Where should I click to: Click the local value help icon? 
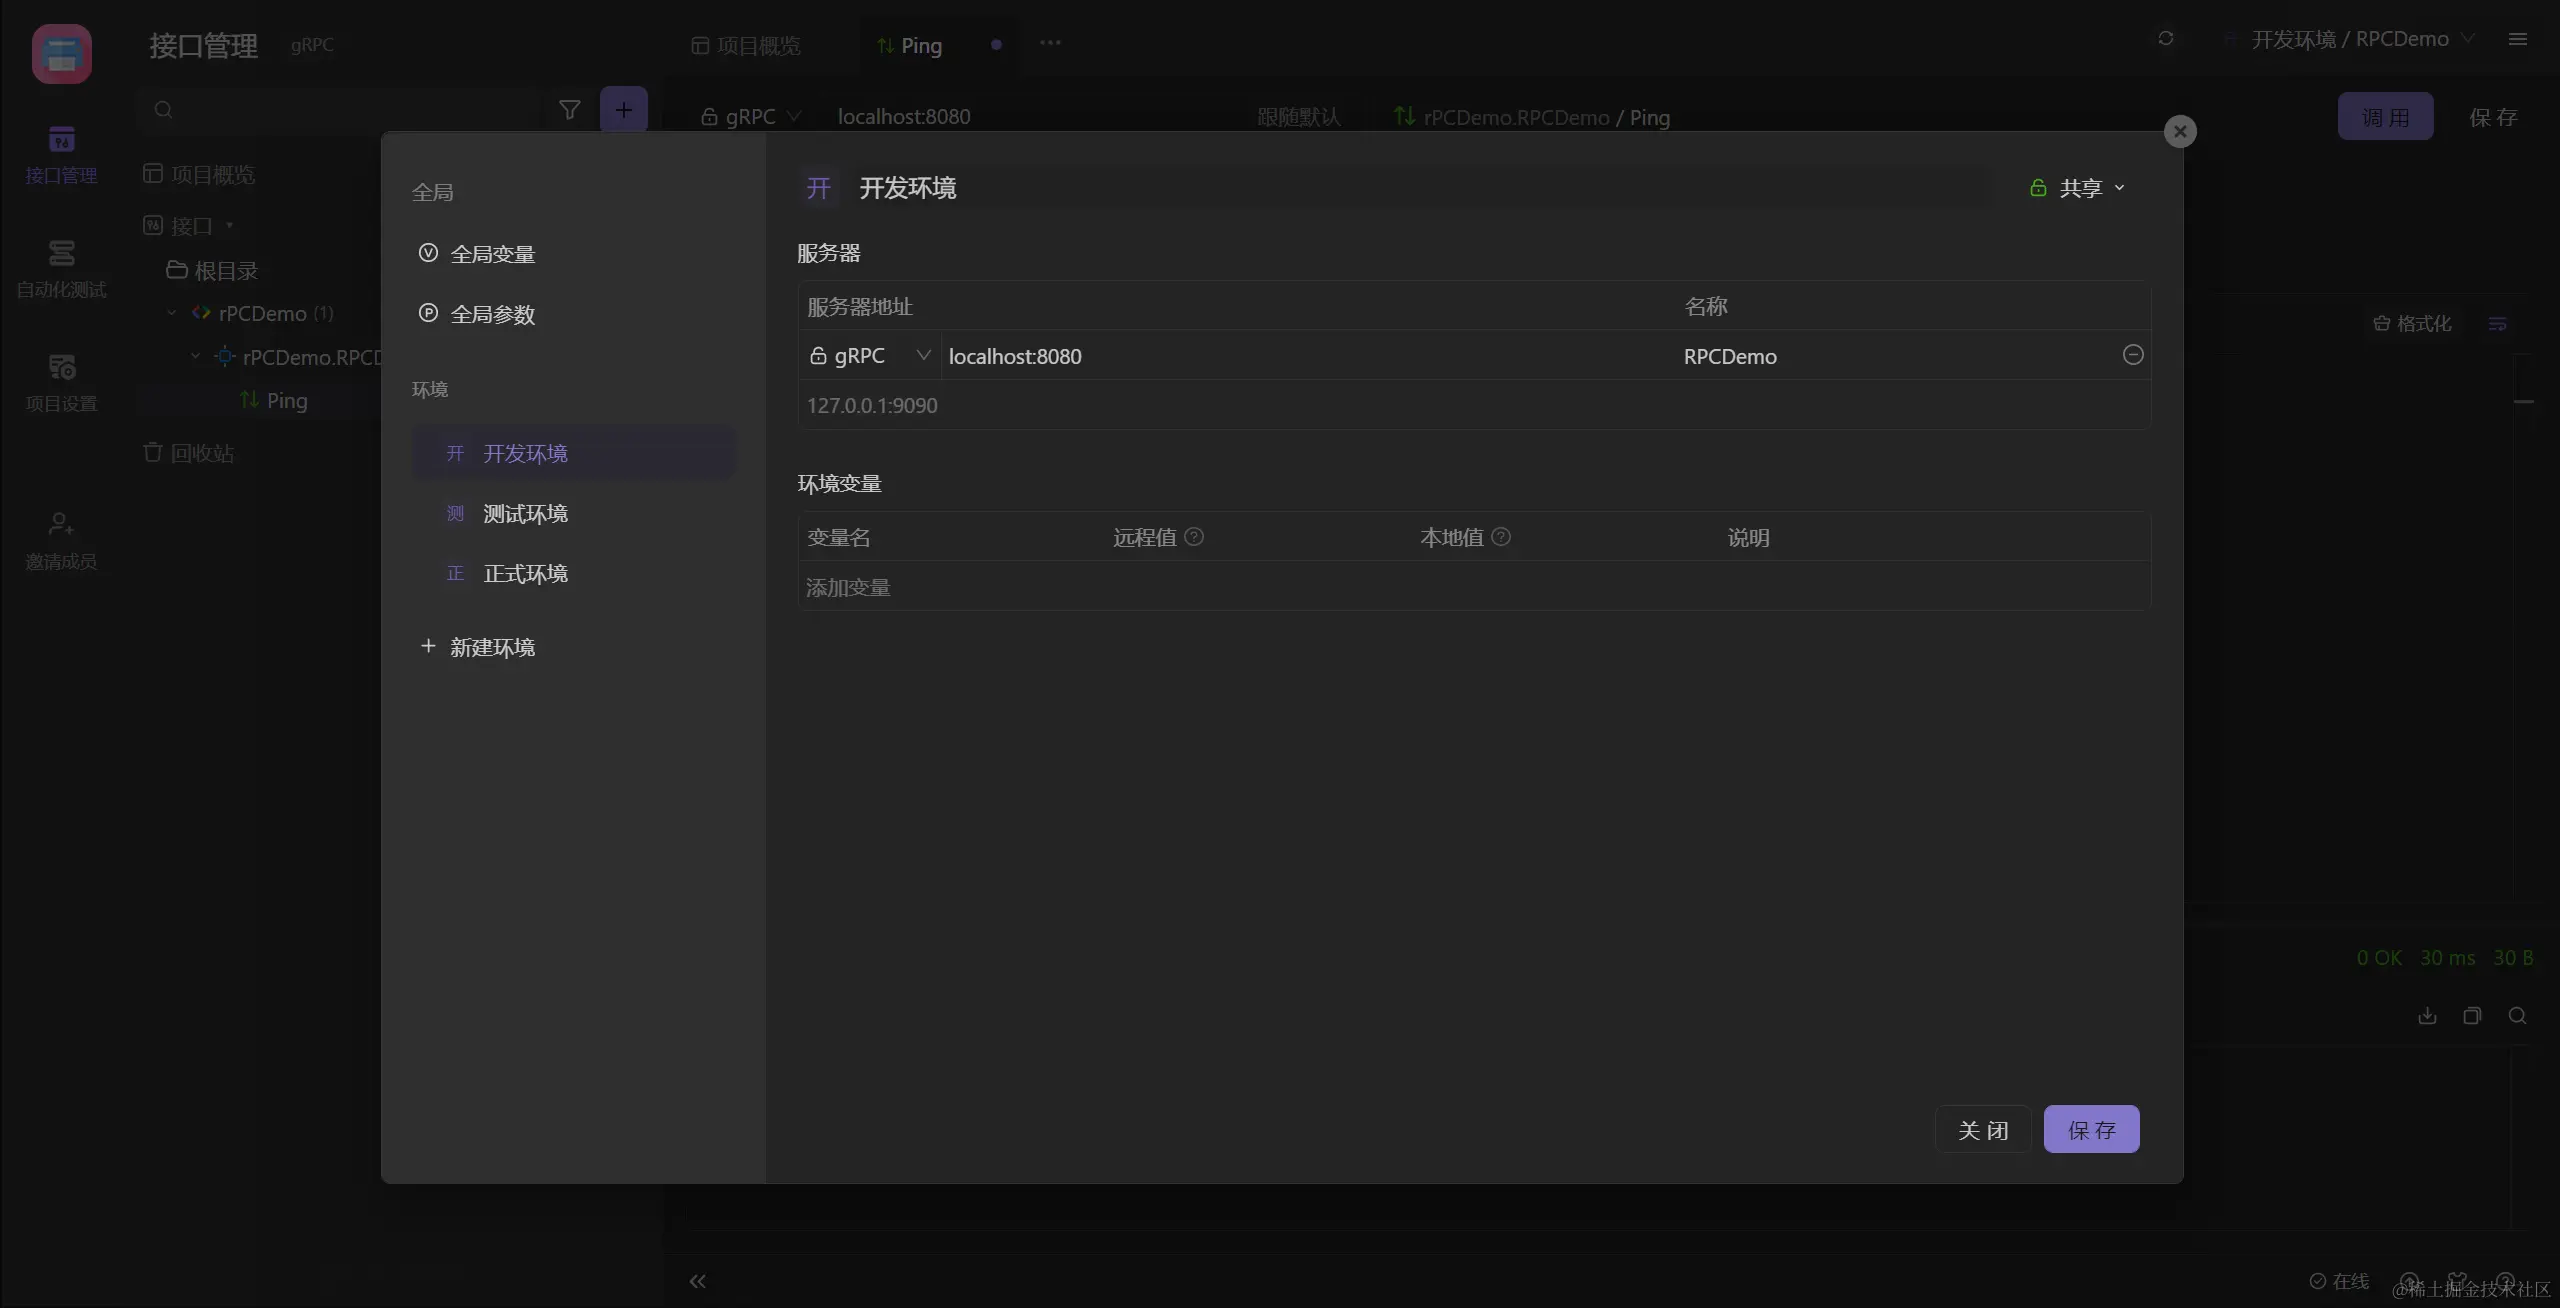tap(1501, 537)
